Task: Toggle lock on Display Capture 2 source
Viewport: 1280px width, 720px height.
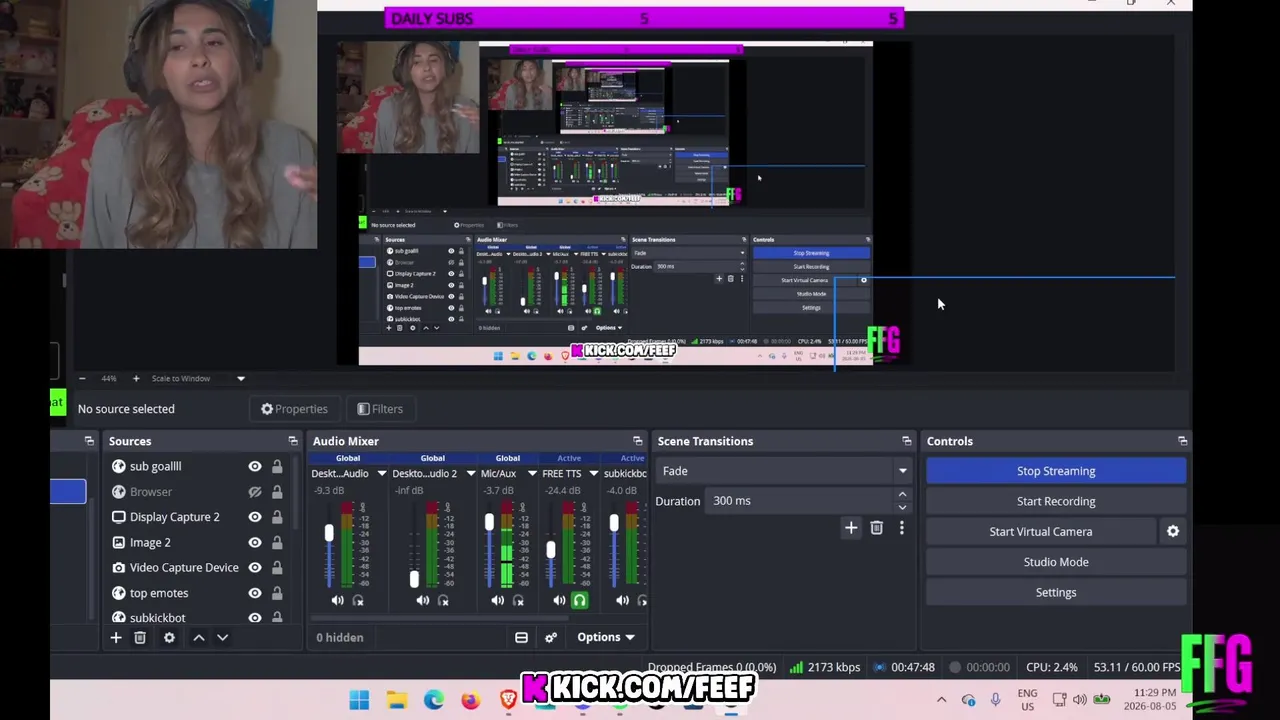Action: point(277,517)
